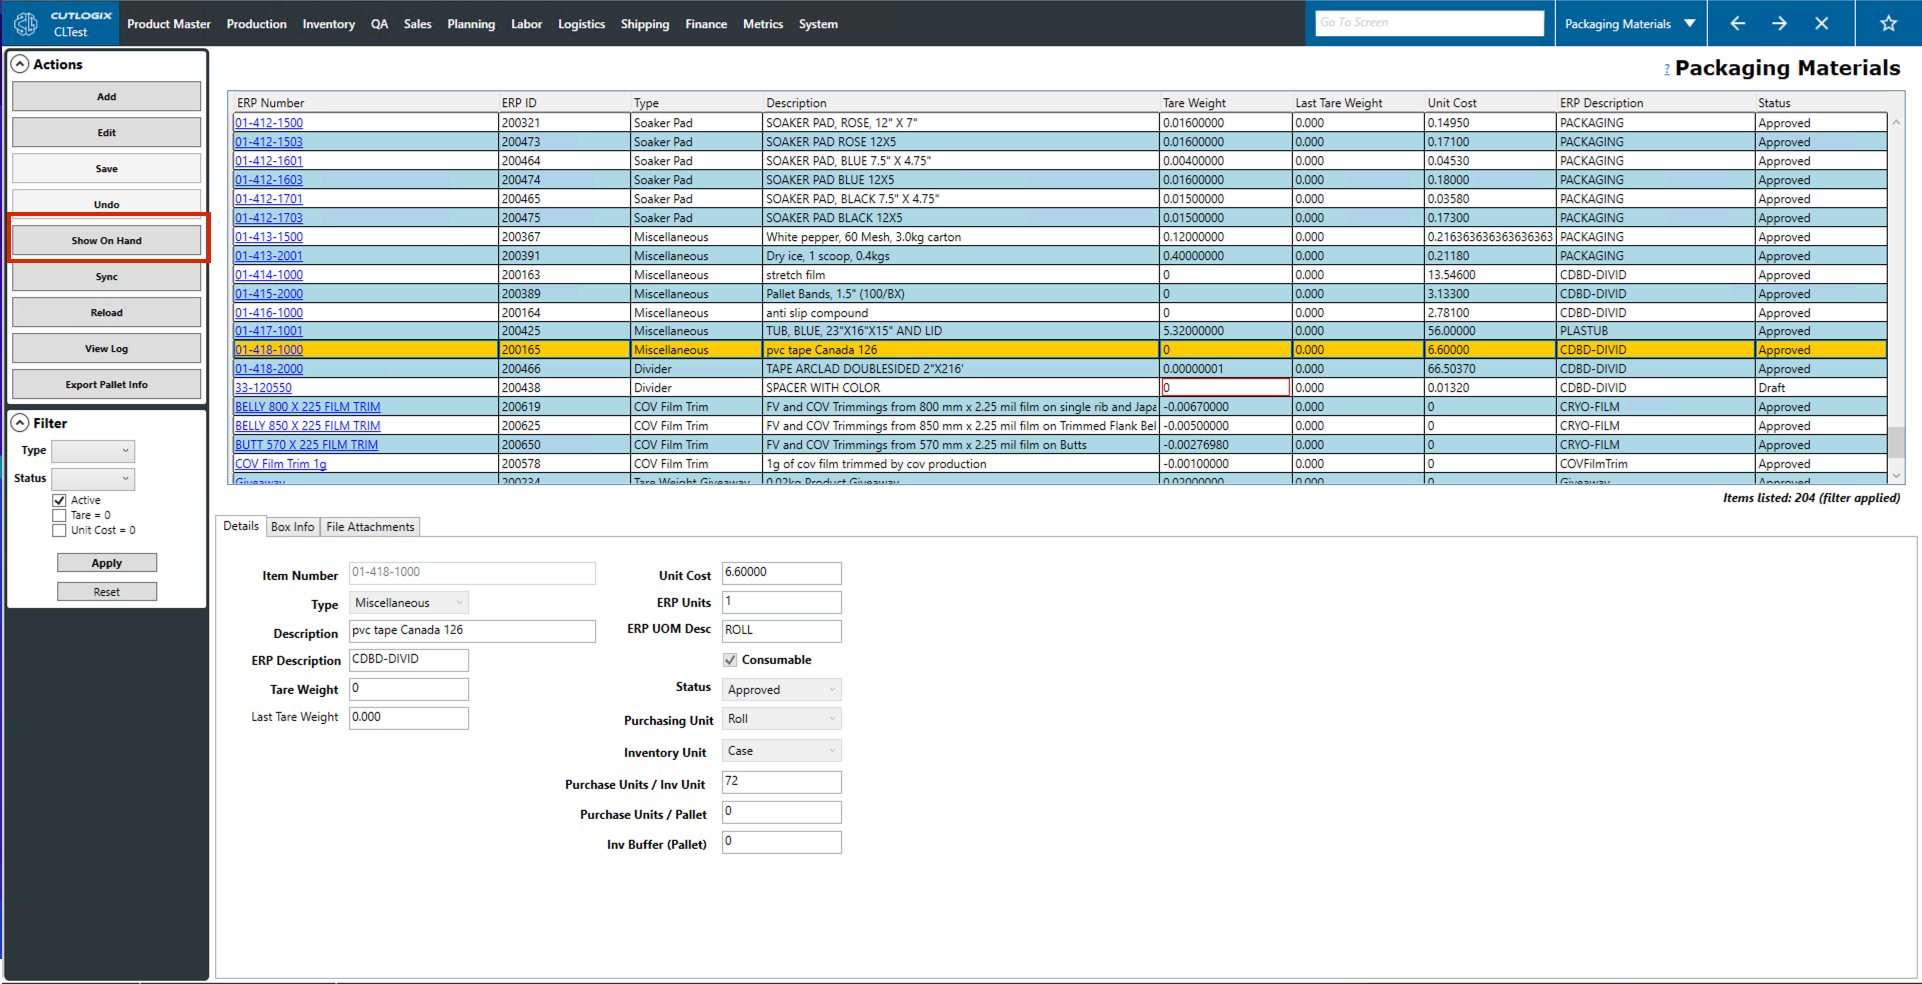Open item link 01-412-1500
This screenshot has height=984, width=1922.
click(269, 123)
